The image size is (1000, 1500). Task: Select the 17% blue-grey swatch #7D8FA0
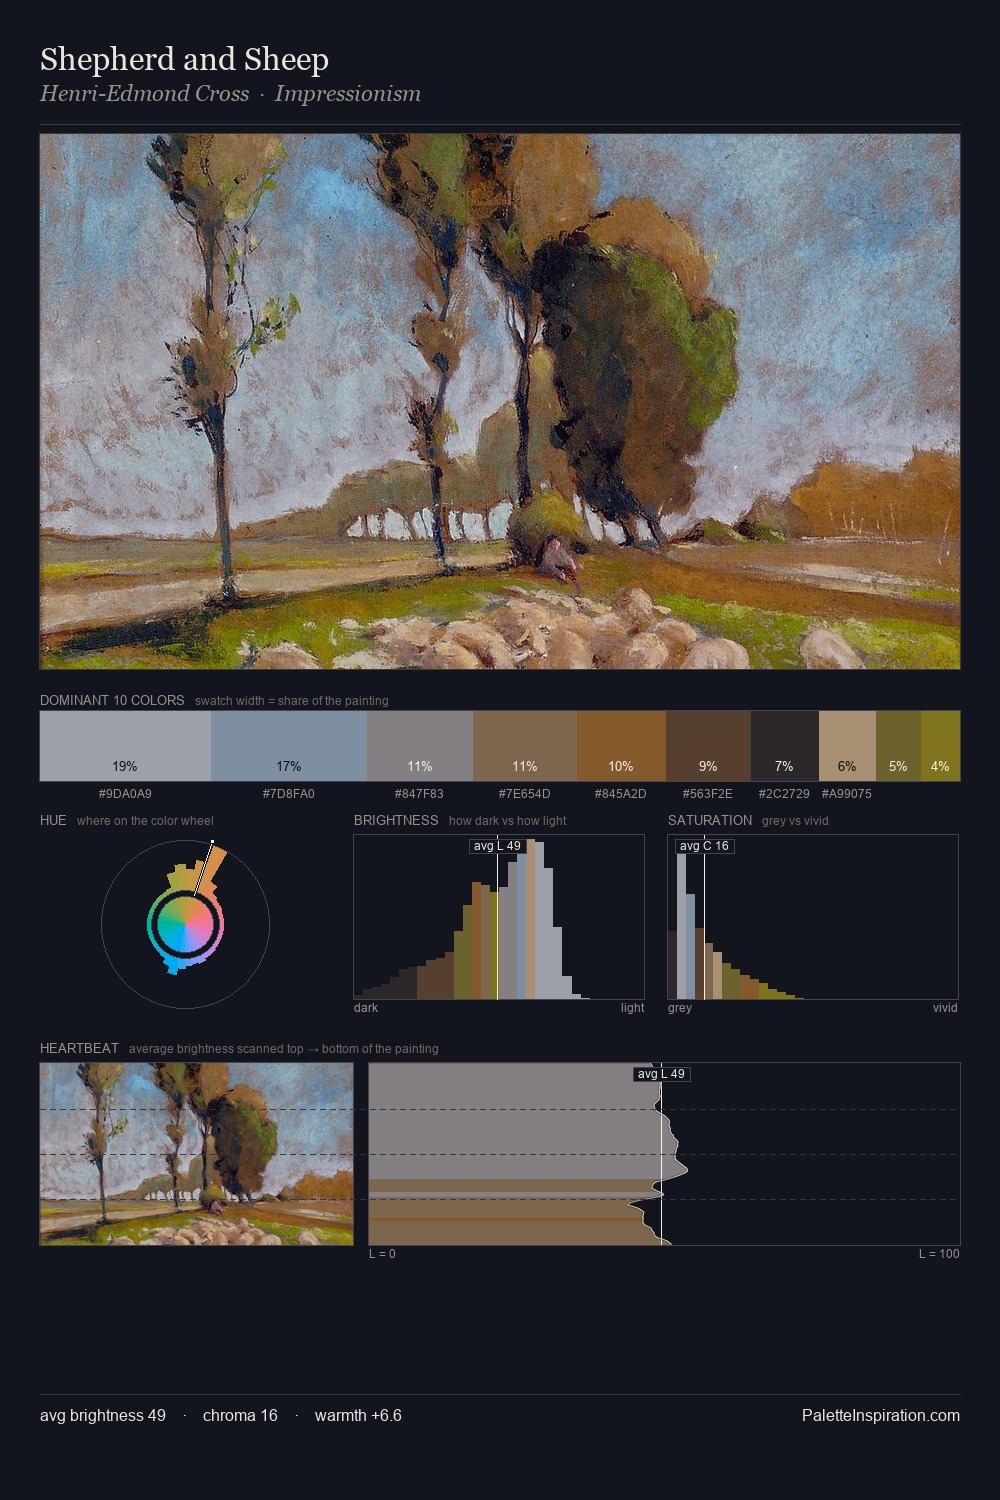289,746
